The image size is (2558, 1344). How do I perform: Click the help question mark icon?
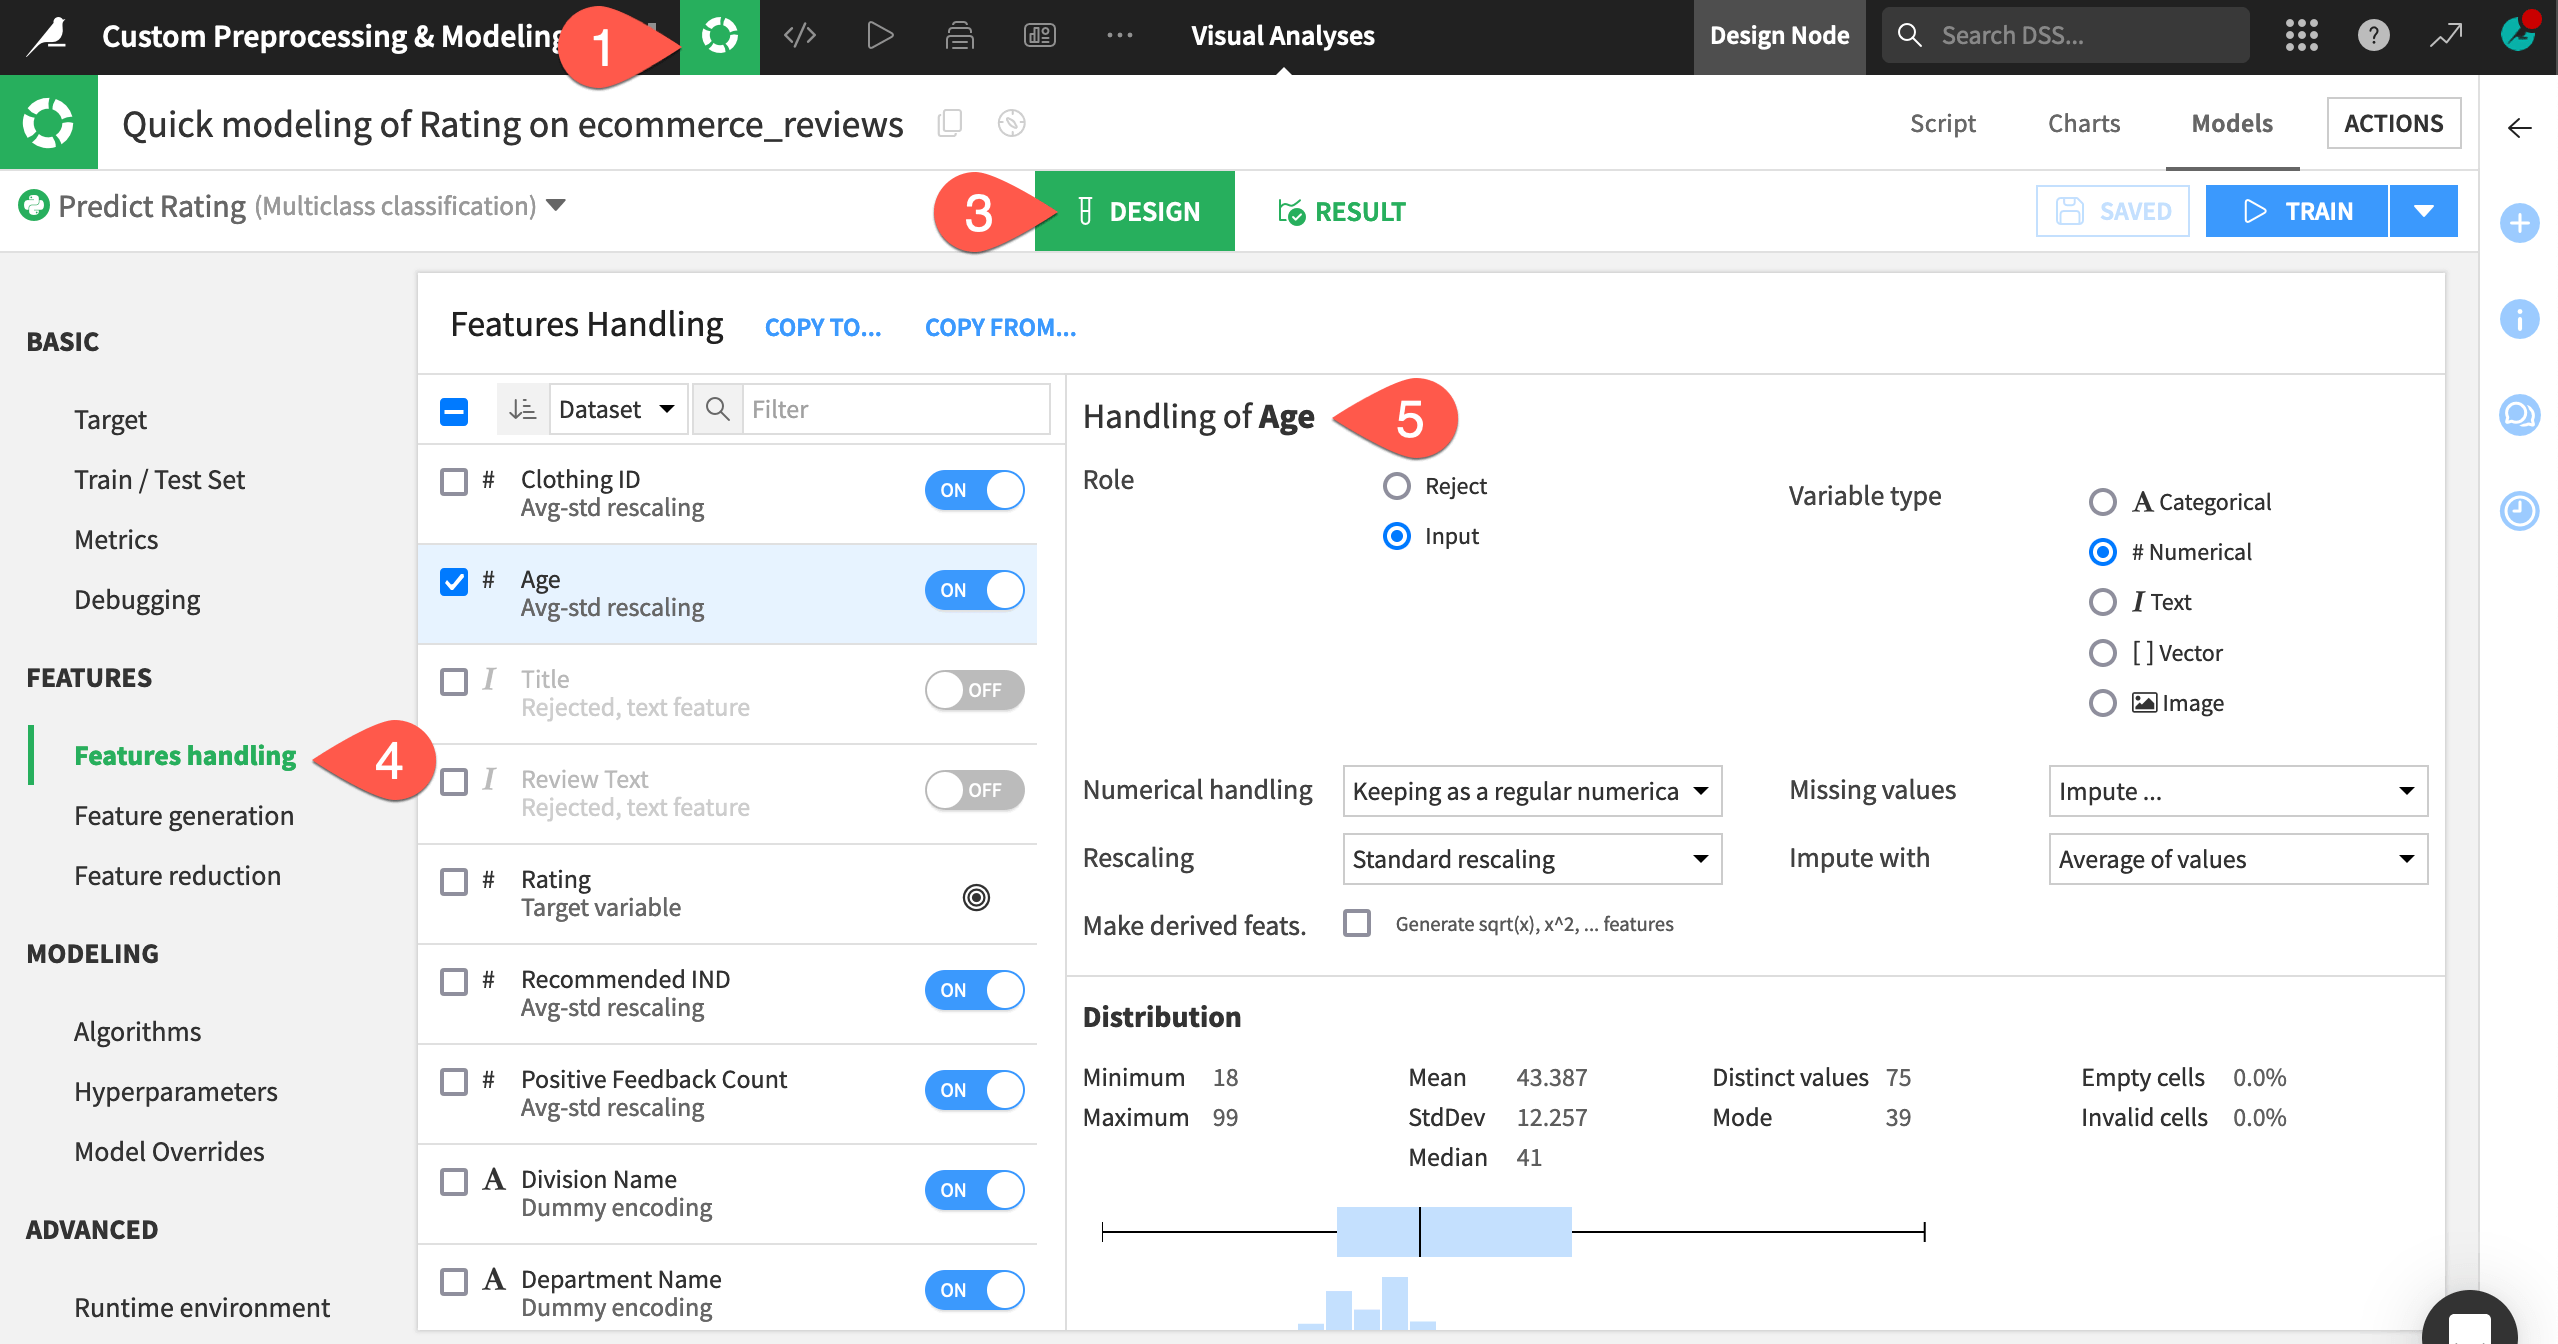coord(2374,36)
